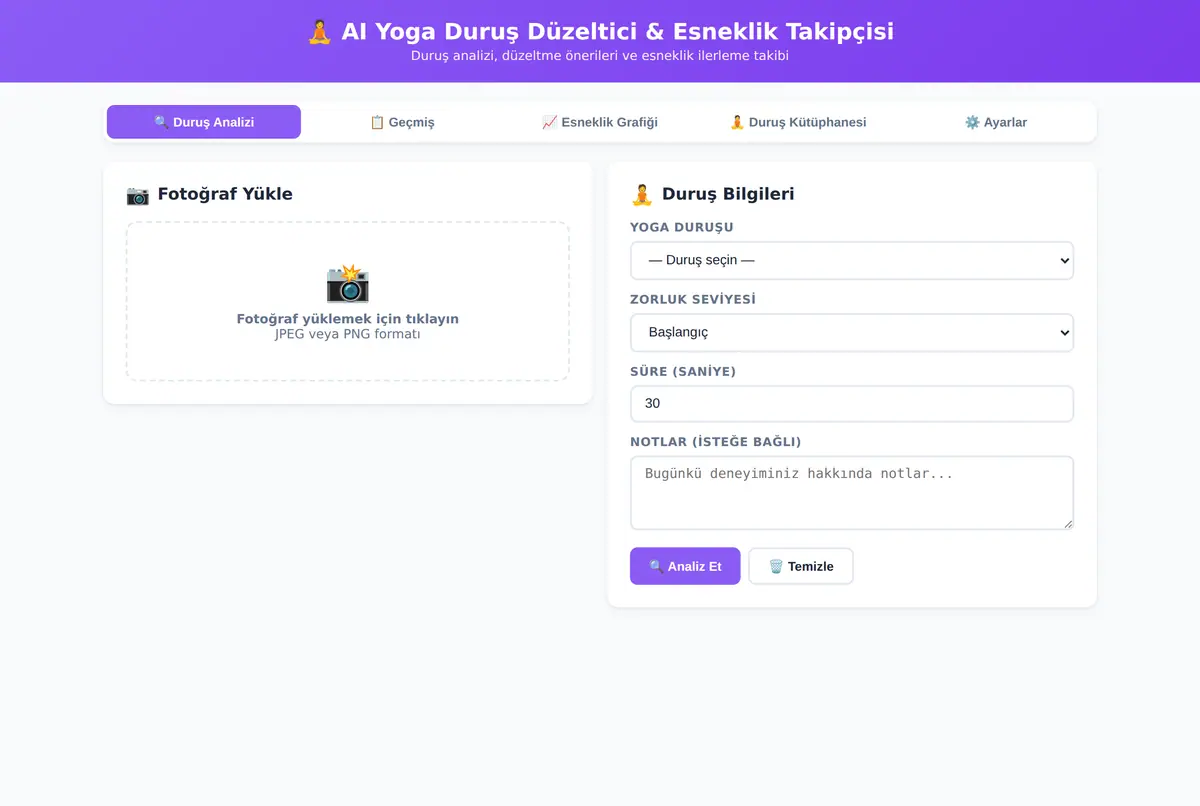The width and height of the screenshot is (1200, 806).
Task: Open the Ayarlar tab
Action: pos(996,122)
